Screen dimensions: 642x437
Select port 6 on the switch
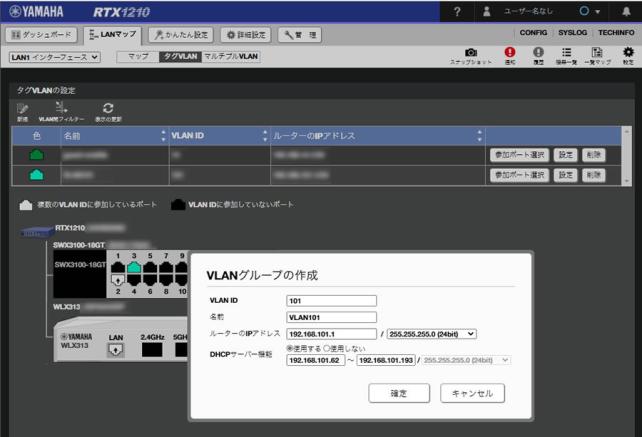[x=150, y=280]
